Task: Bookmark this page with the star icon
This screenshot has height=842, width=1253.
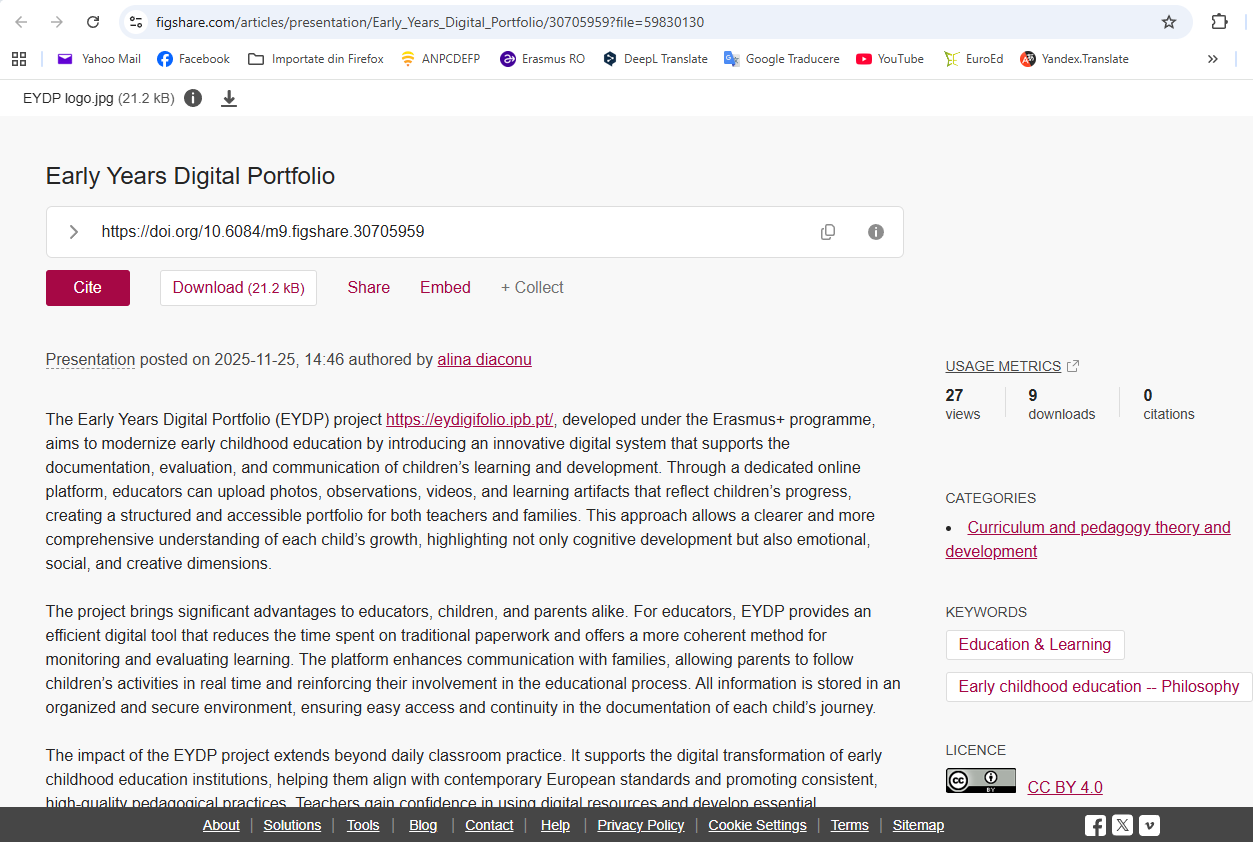Action: [x=1168, y=22]
